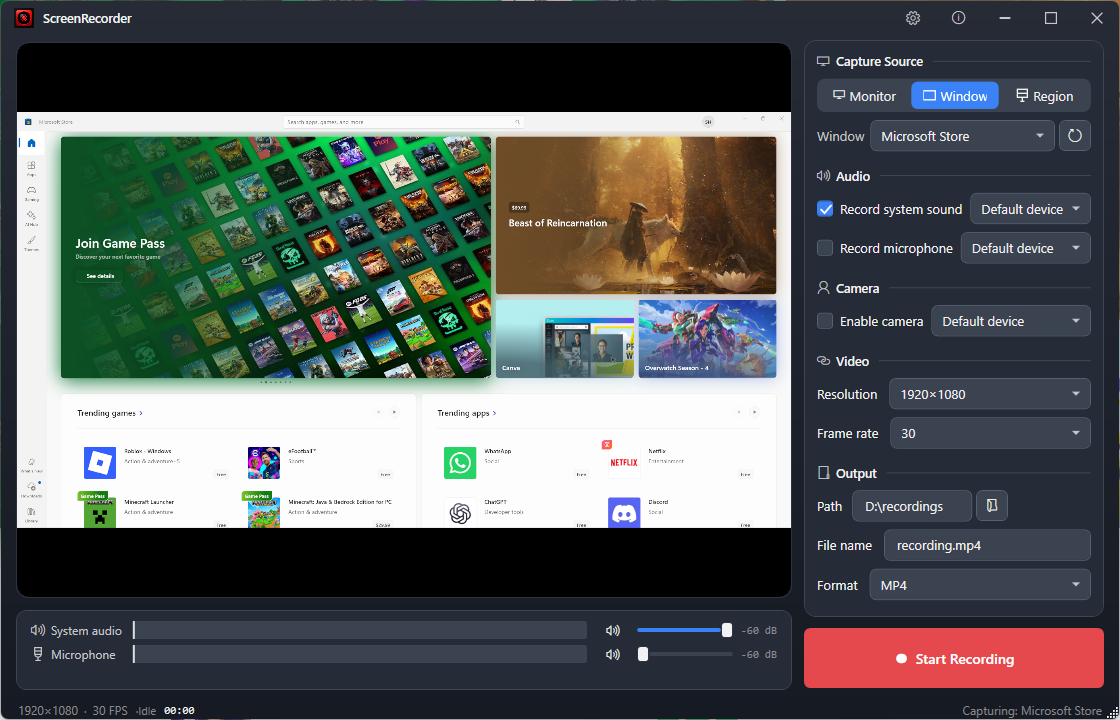Click the Home icon in Microsoft Store preview
Image resolution: width=1120 pixels, height=720 pixels.
(x=31, y=143)
